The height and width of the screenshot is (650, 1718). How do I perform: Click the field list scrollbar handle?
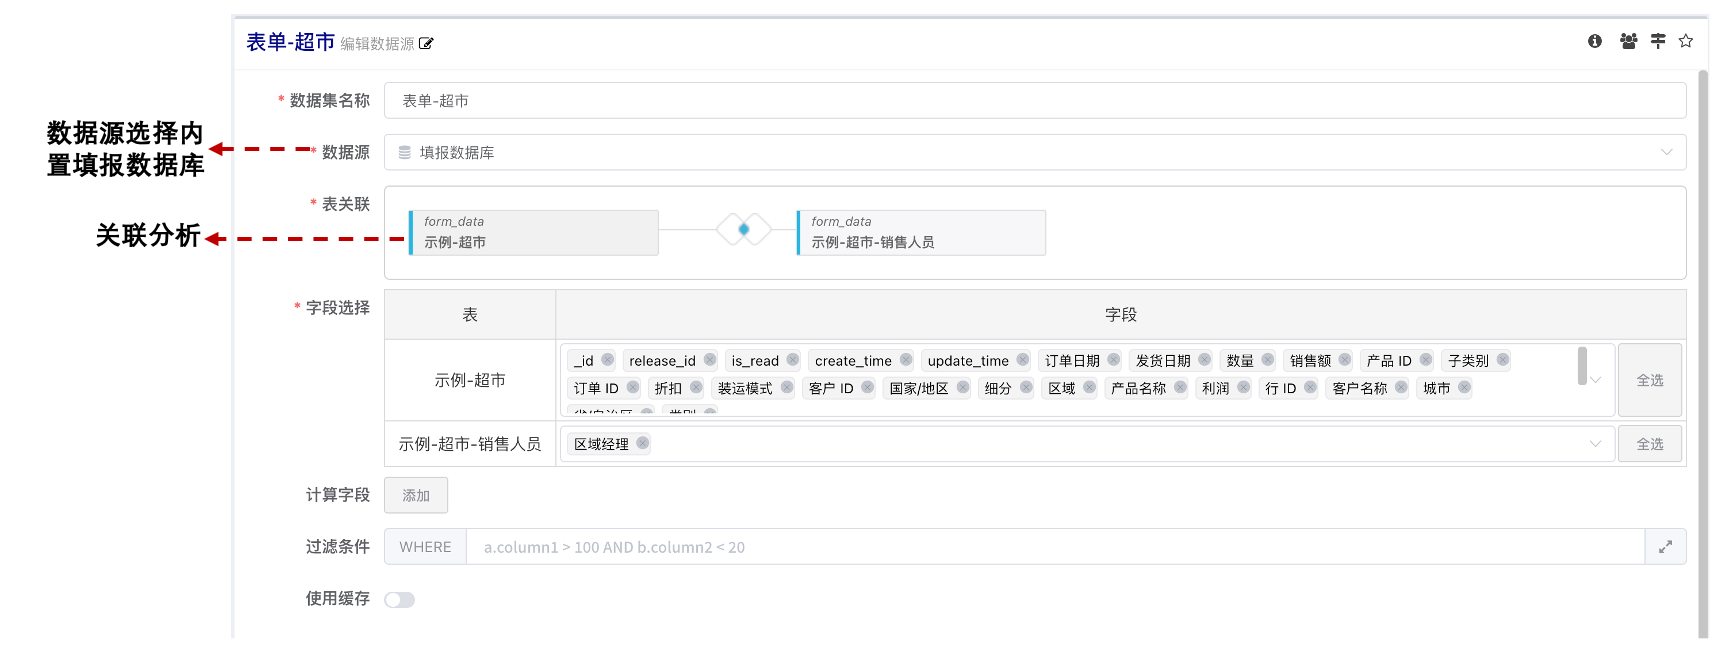pos(1582,365)
